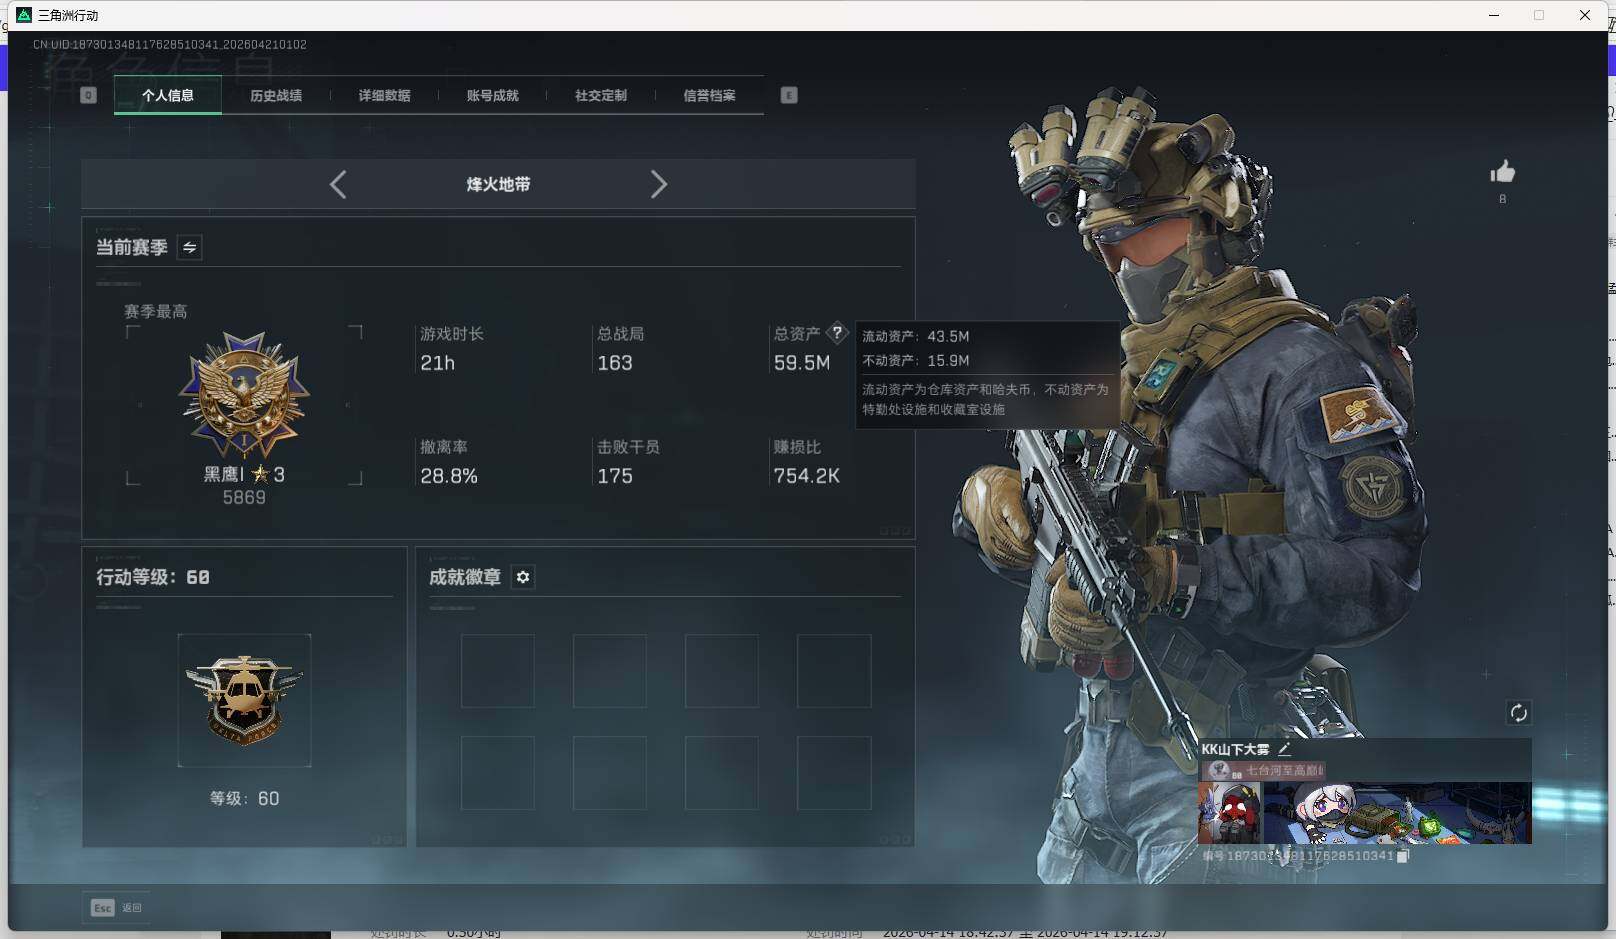
Task: Click the 不动资产：15.9M tooltip line
Action: [x=916, y=360]
